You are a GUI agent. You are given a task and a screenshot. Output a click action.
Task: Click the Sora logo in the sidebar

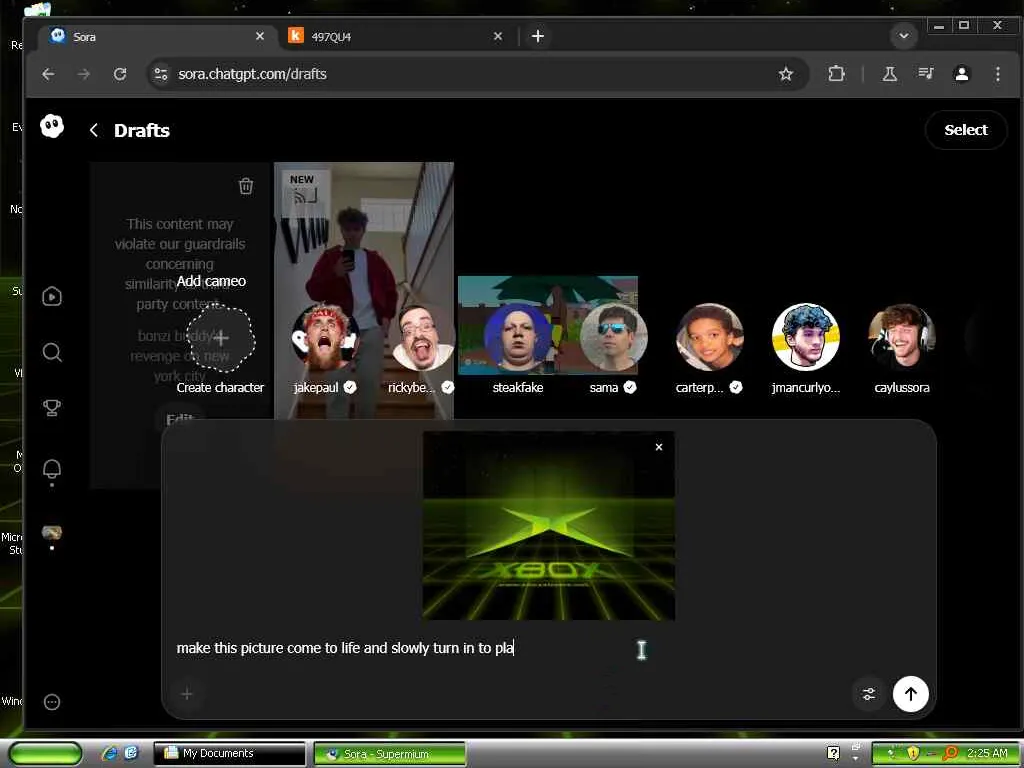pos(52,125)
